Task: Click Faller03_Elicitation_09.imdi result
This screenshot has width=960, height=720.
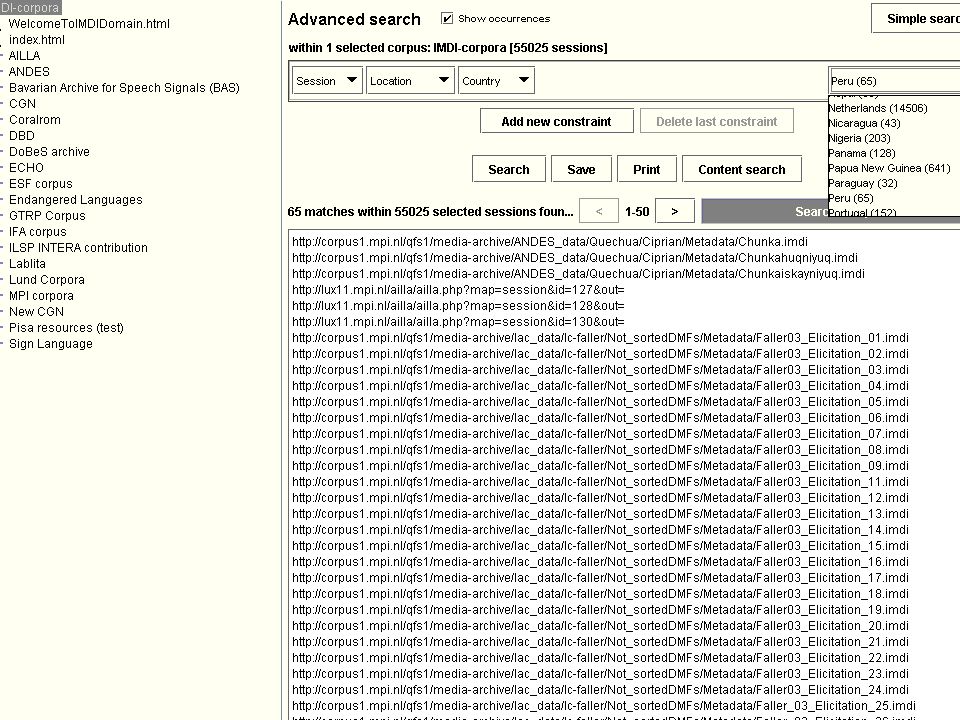Action: (x=601, y=466)
